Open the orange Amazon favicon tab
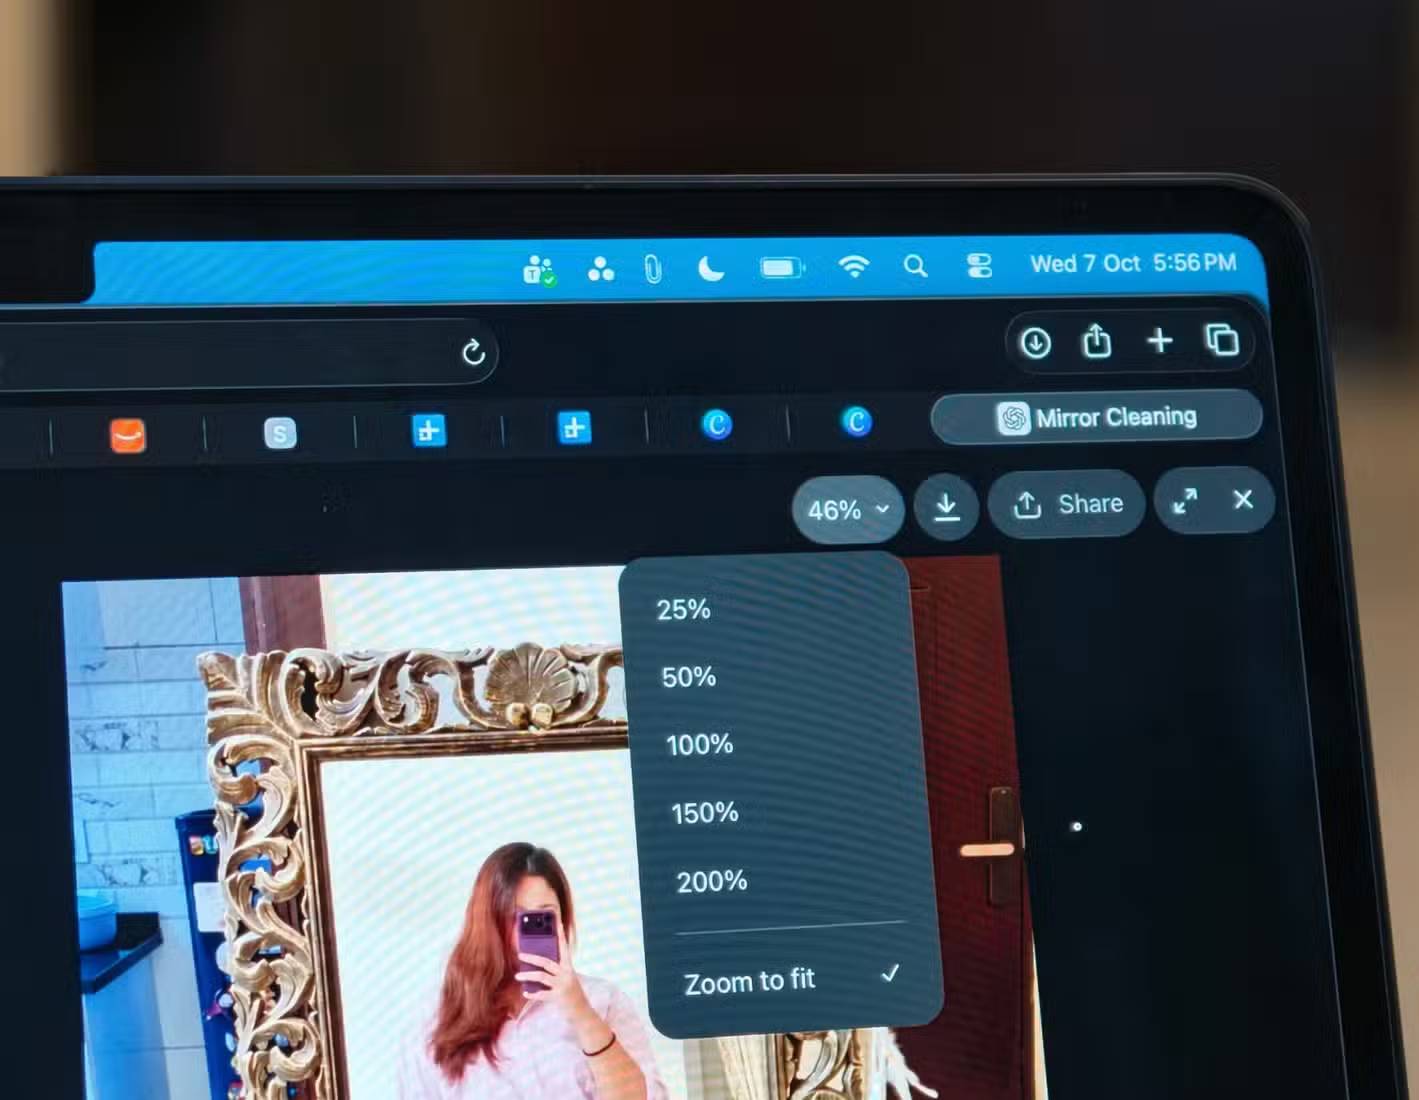This screenshot has width=1419, height=1100. 128,436
